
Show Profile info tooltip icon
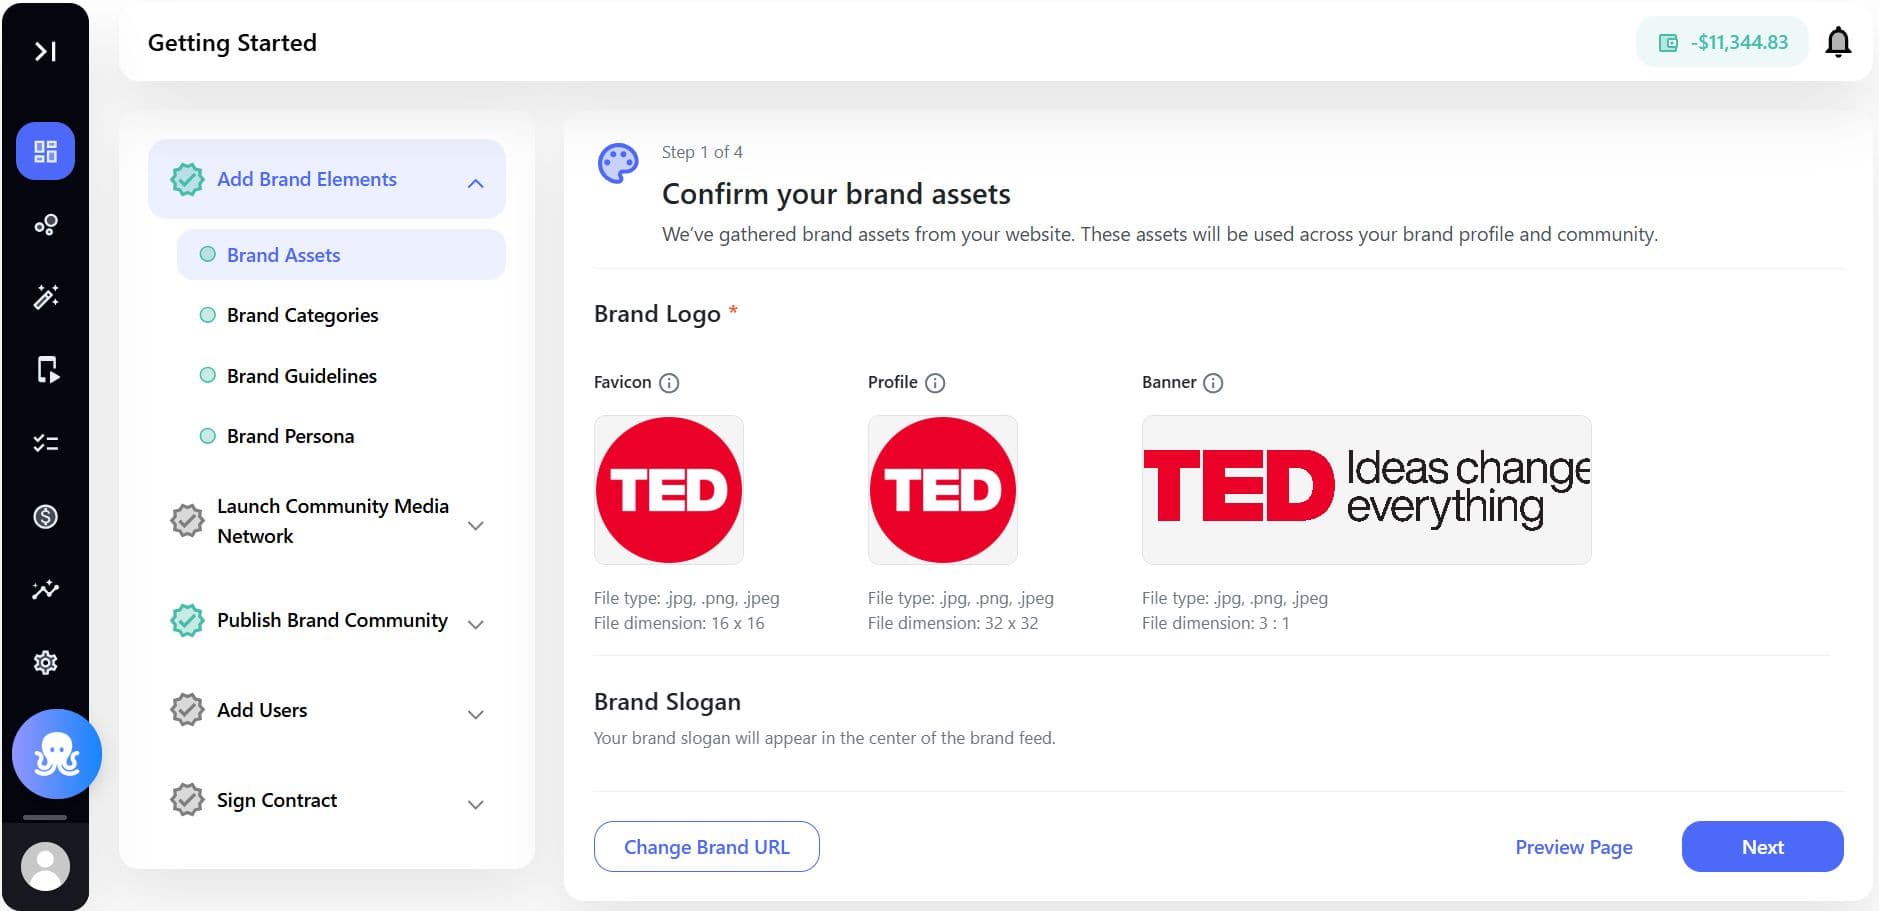(x=935, y=383)
